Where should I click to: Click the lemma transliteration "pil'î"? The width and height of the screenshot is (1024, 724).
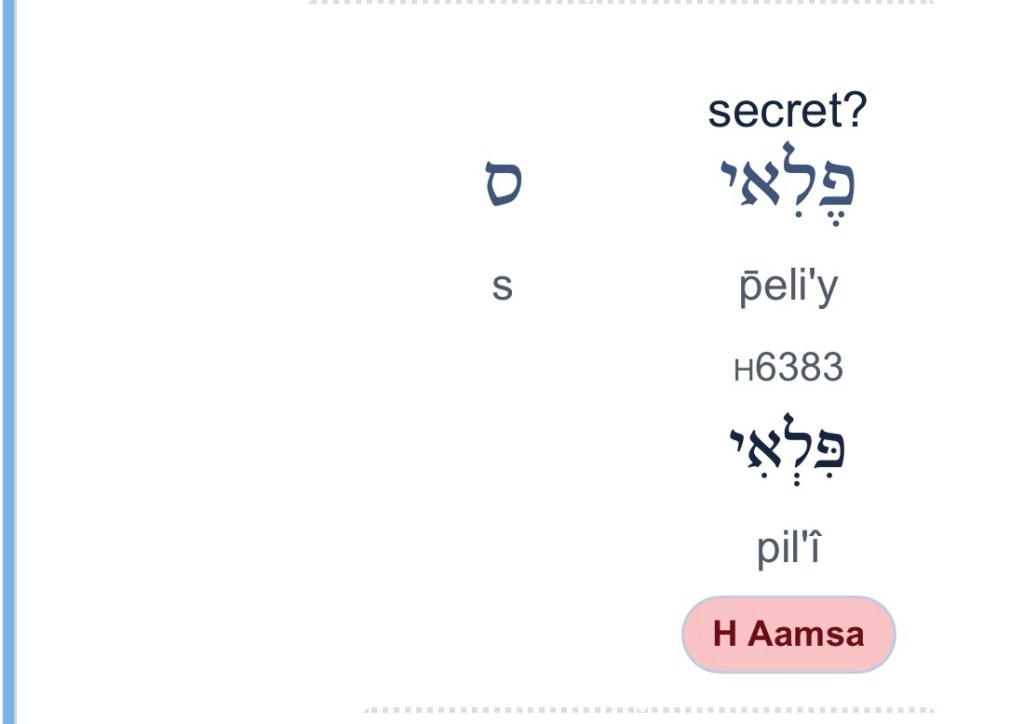coord(788,548)
